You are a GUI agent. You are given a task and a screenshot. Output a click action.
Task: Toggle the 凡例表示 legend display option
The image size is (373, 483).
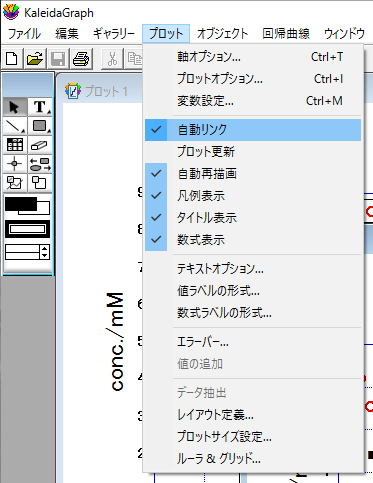tap(253, 196)
